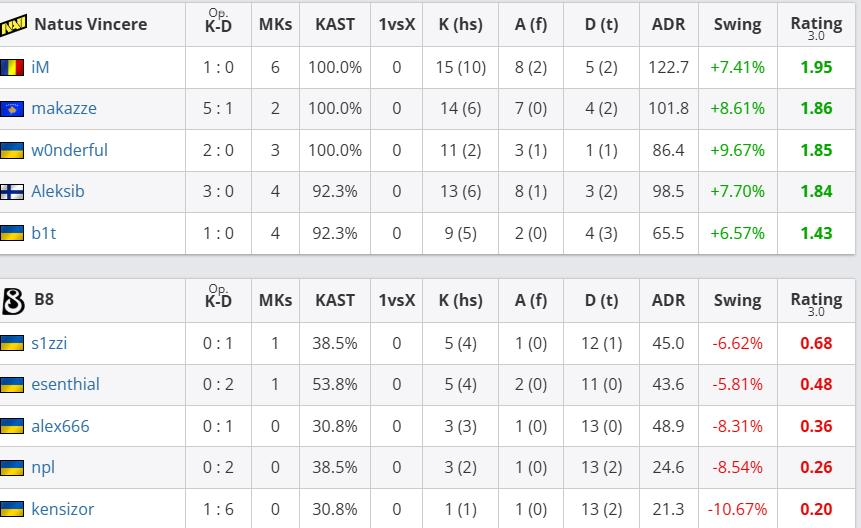The image size is (861, 528).
Task: Open npl's player profile link
Action: [43, 467]
